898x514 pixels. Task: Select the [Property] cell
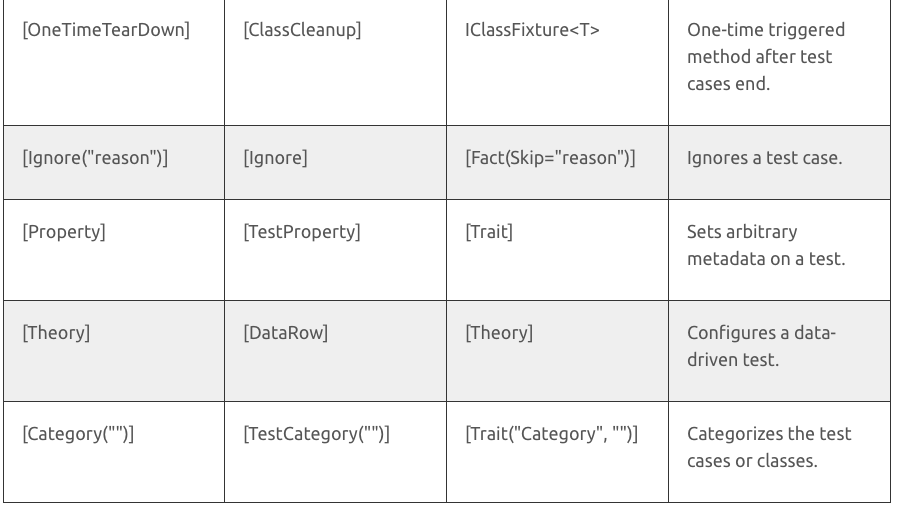pos(63,232)
